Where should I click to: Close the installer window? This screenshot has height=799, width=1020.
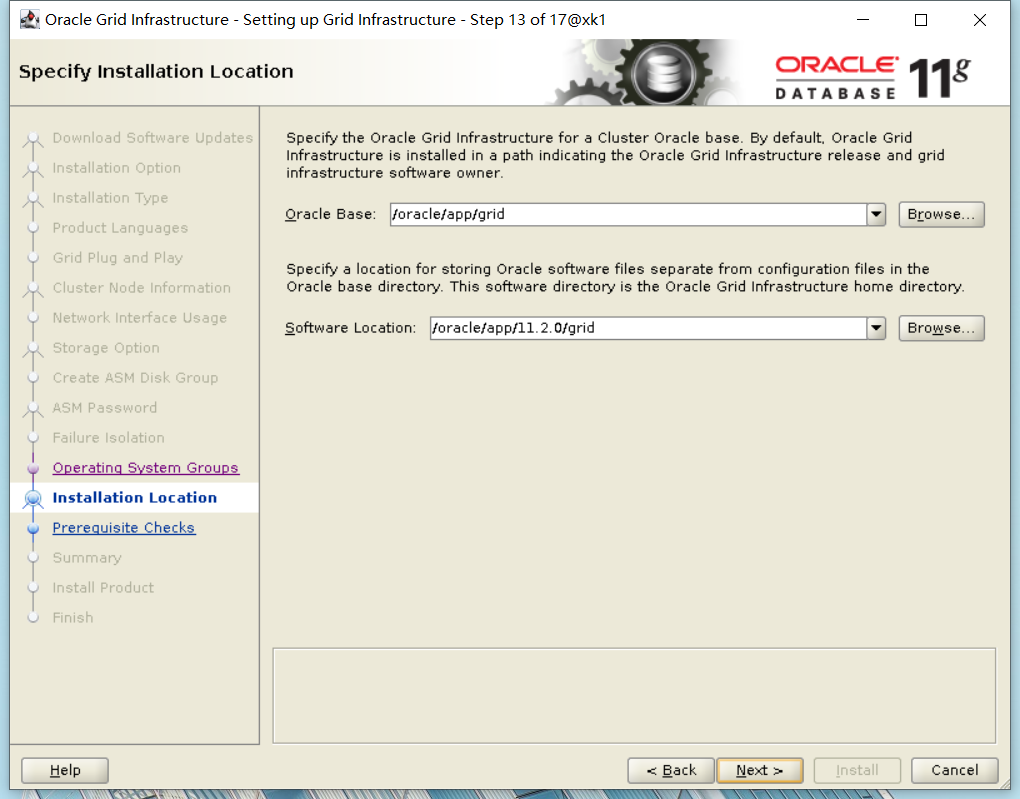tap(980, 20)
